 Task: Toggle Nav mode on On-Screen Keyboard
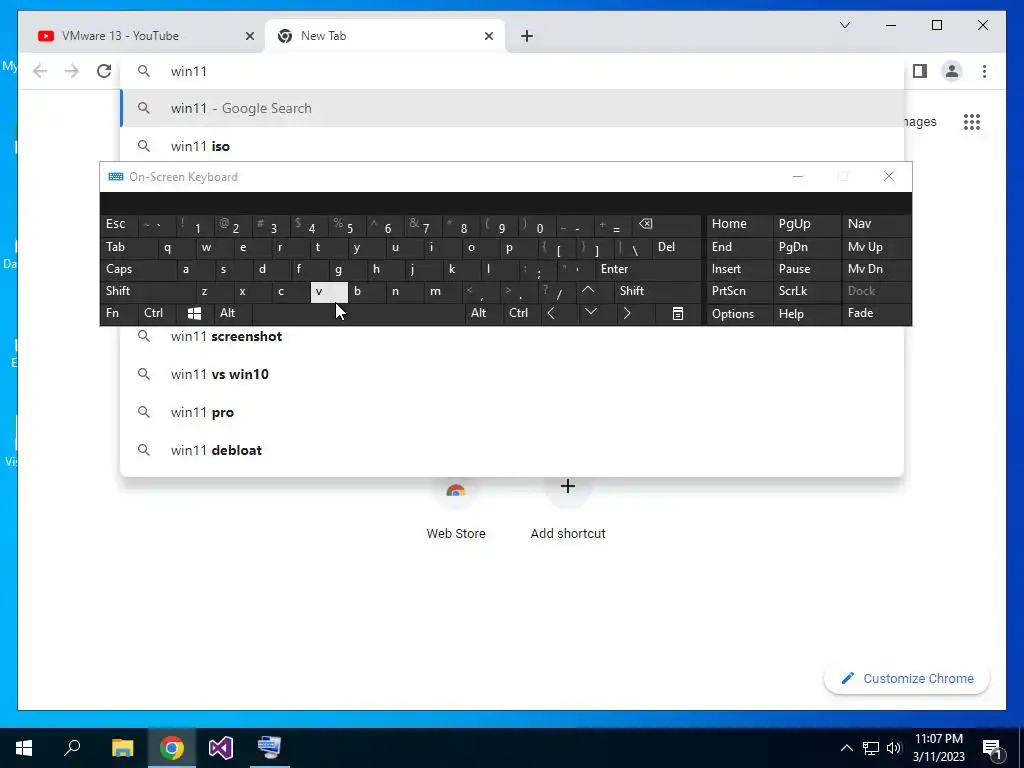[876, 224]
